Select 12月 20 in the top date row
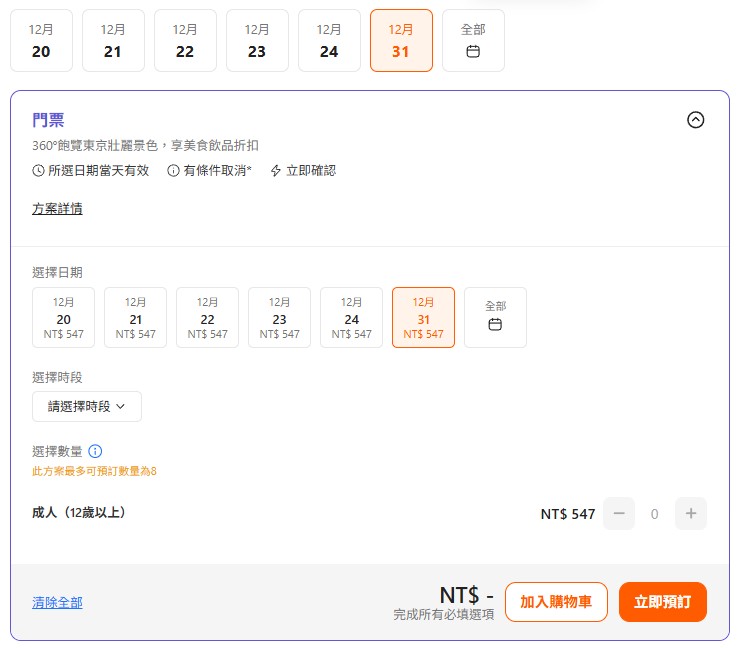Viewport: 737px width, 648px height. pos(41,41)
